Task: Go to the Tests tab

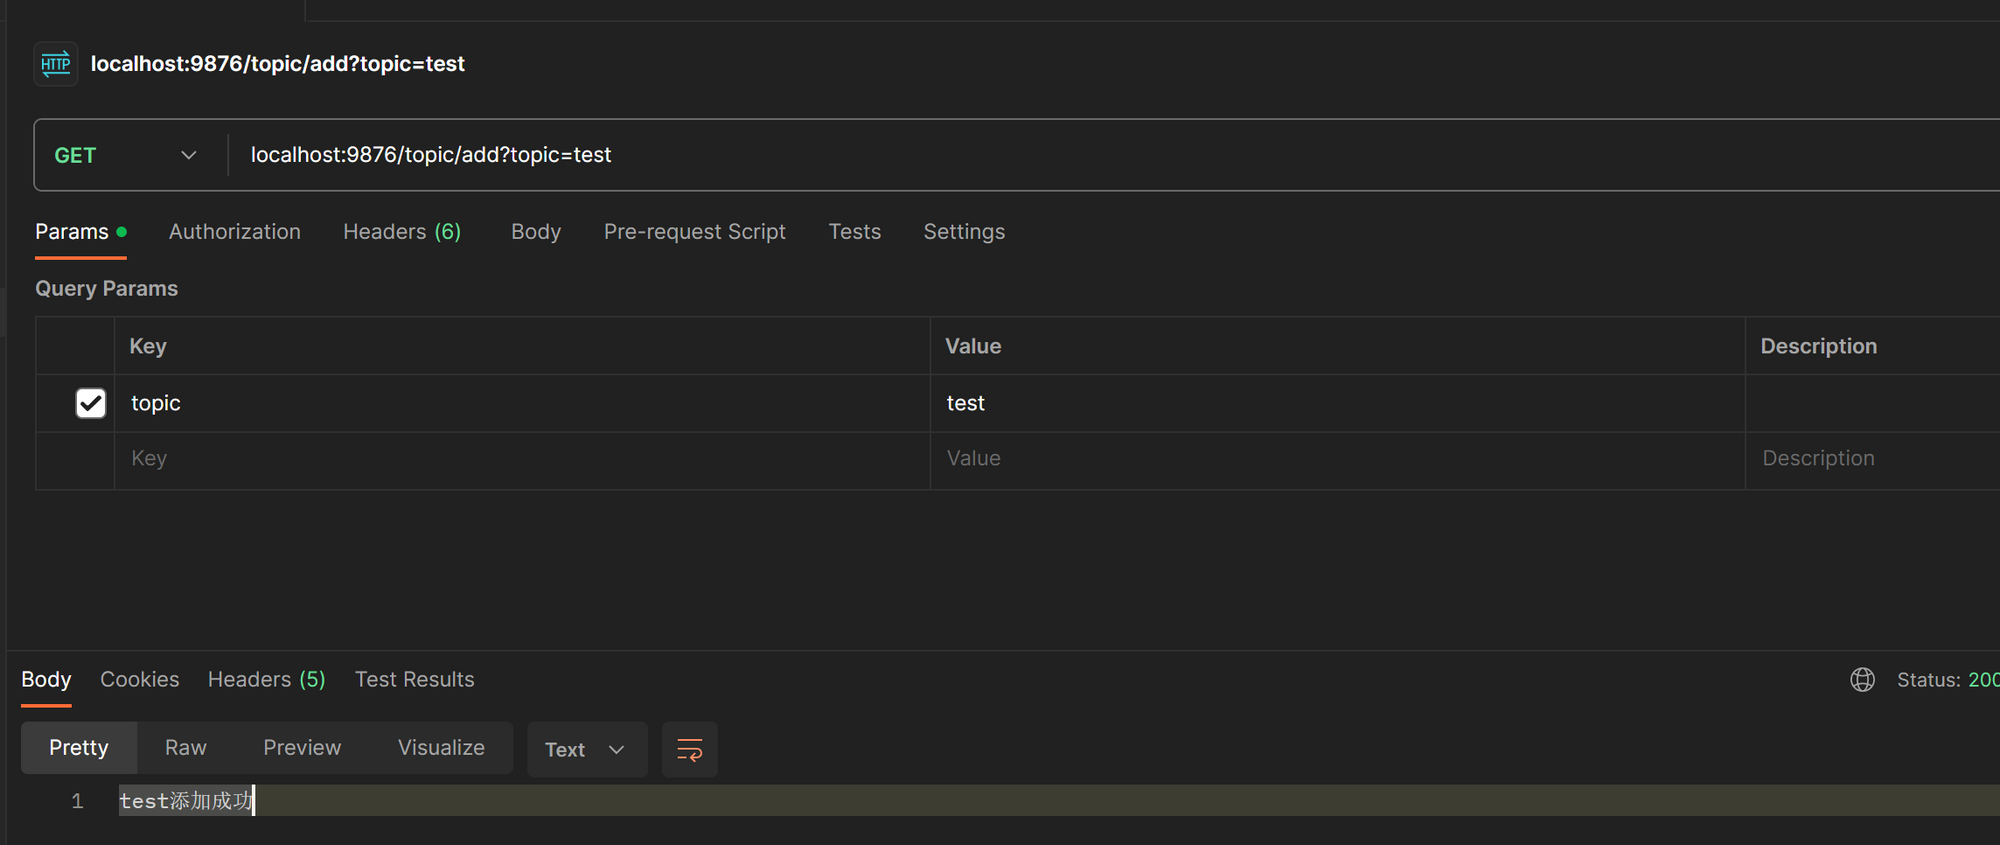Action: click(854, 232)
